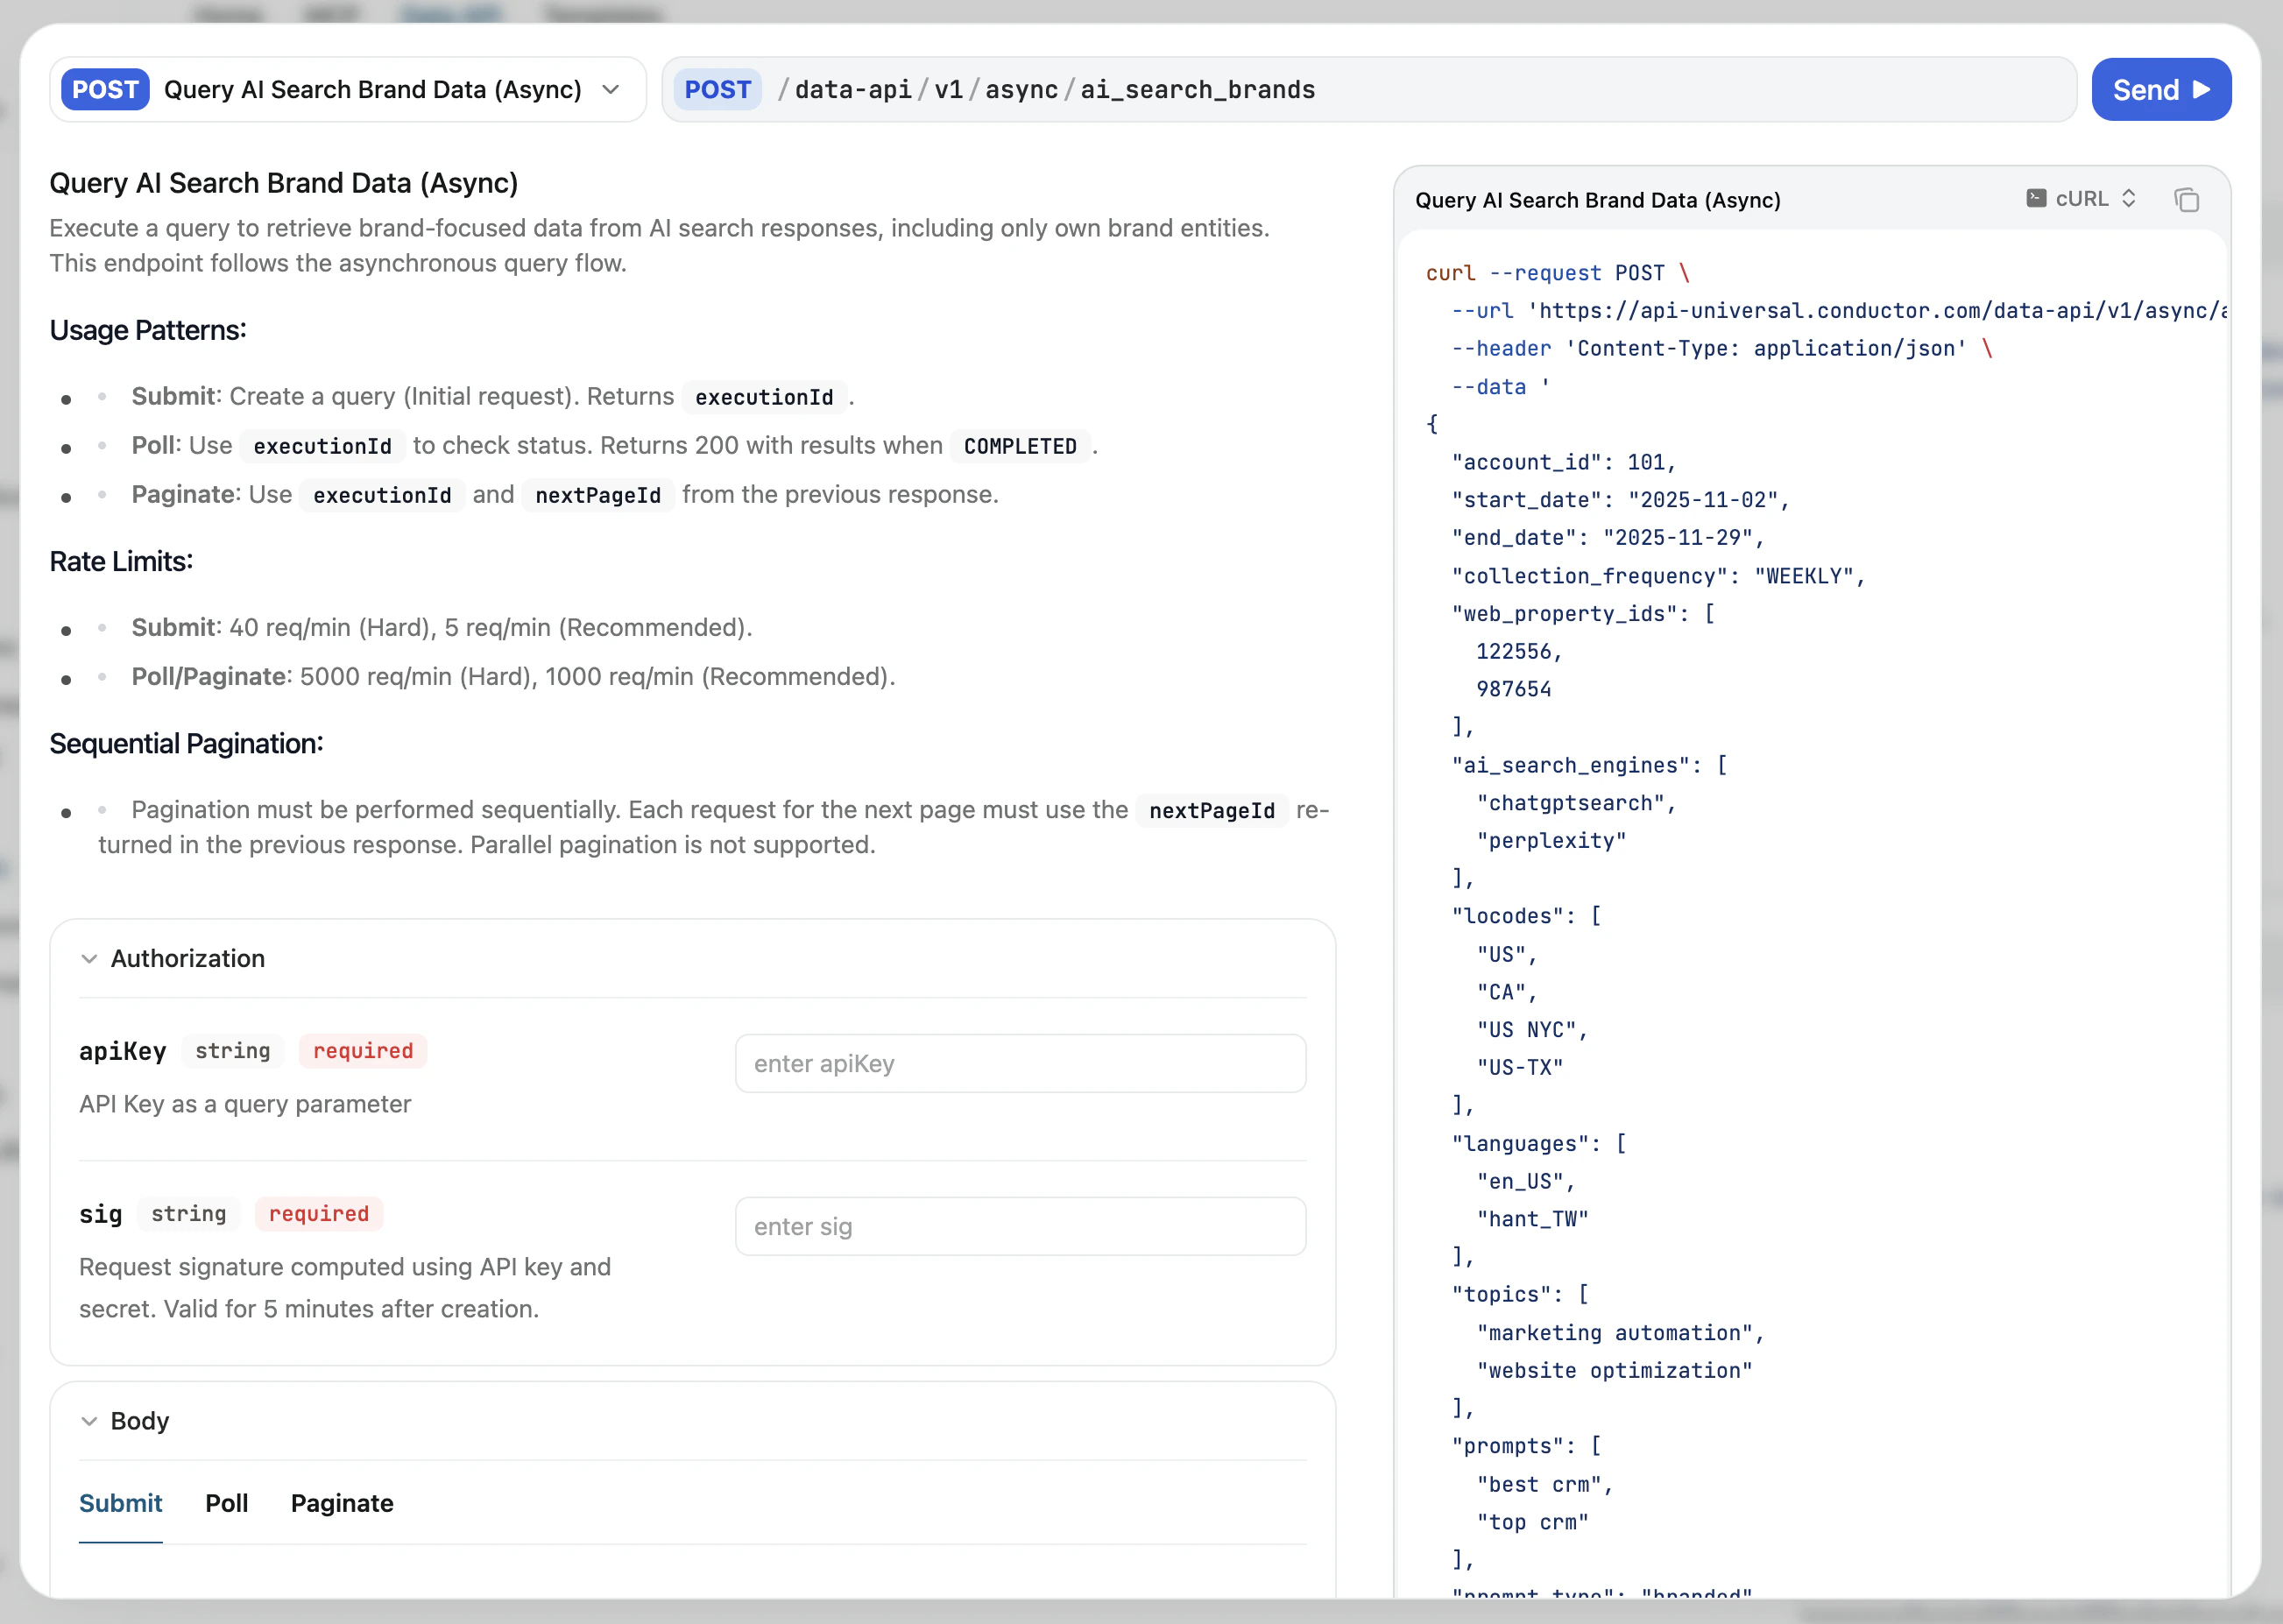Click the code panel title text
Viewport: 2283px width, 1624px height.
point(1597,200)
